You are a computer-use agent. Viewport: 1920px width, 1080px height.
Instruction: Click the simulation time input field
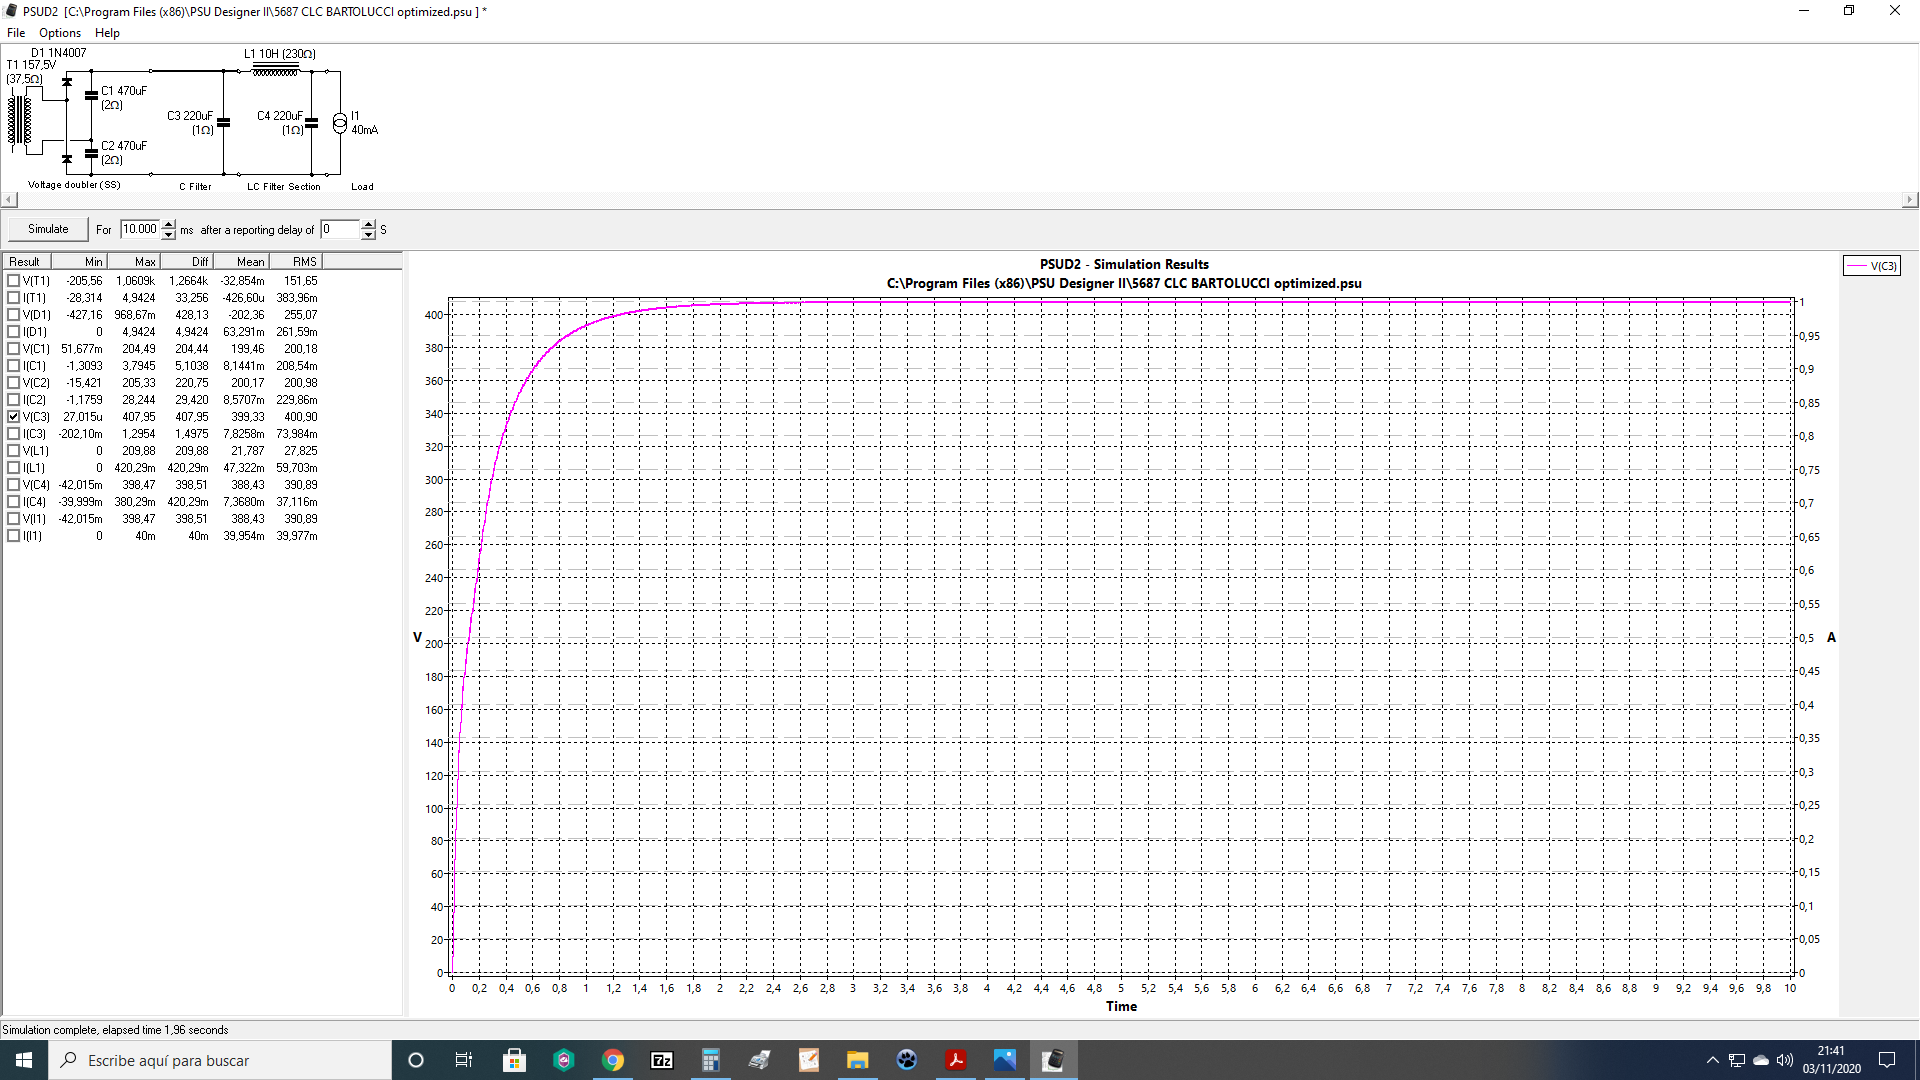pos(140,229)
